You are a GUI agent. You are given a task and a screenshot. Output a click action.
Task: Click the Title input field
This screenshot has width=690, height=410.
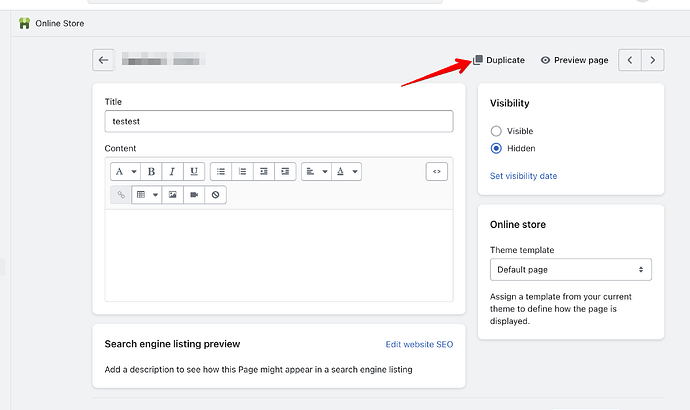[x=278, y=121]
